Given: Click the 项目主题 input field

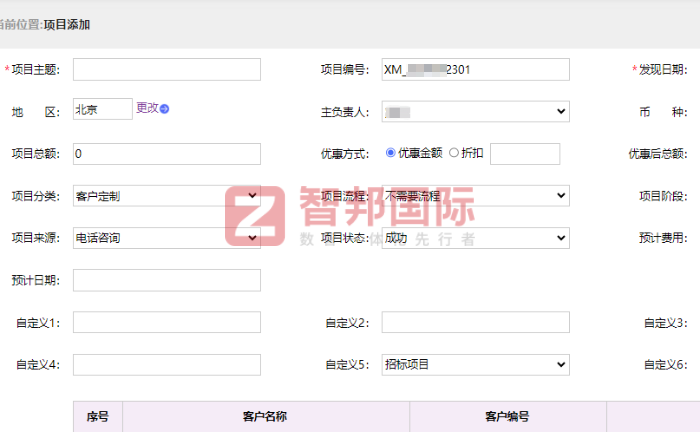Looking at the screenshot, I should [166, 69].
